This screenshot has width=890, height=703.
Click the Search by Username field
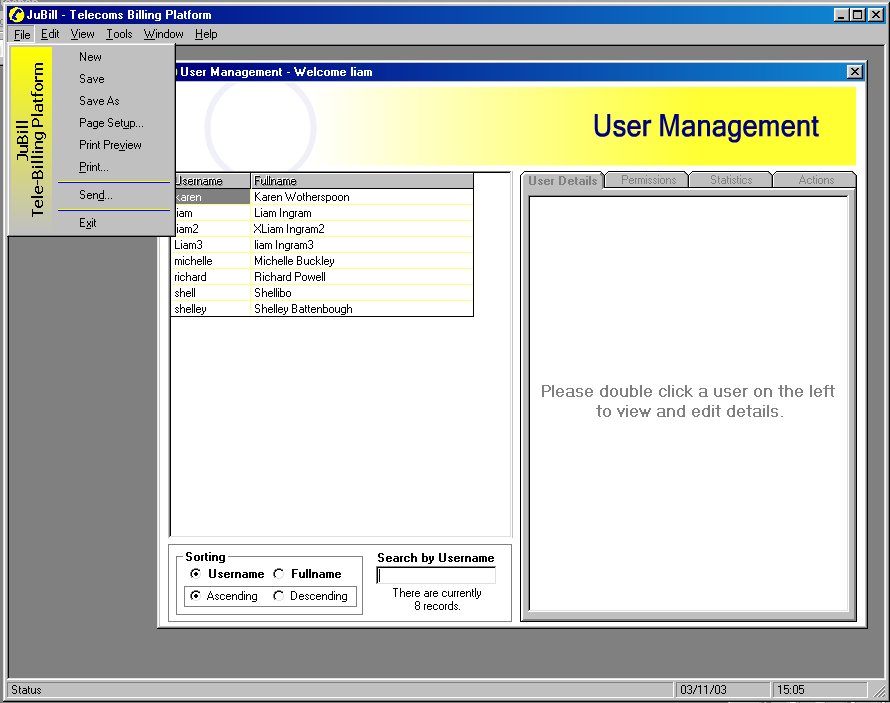[436, 575]
